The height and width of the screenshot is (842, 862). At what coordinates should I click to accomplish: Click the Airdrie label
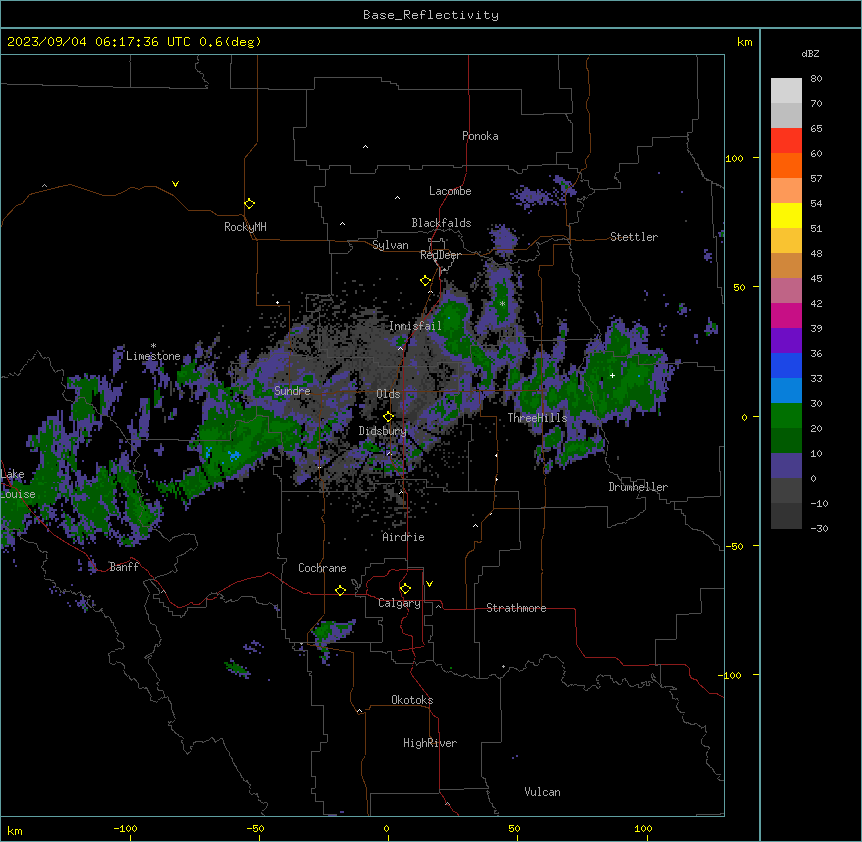click(403, 537)
